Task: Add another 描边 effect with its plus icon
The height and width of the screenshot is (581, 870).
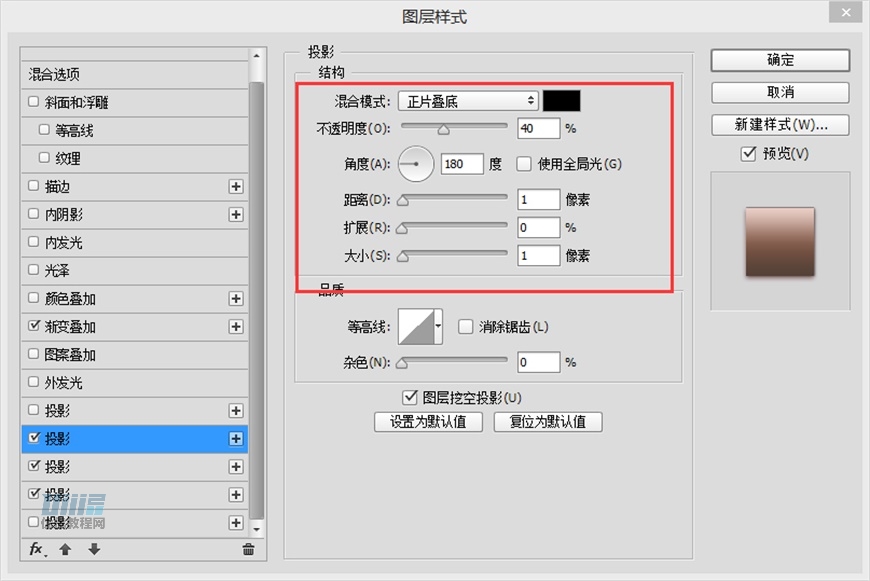Action: (236, 186)
